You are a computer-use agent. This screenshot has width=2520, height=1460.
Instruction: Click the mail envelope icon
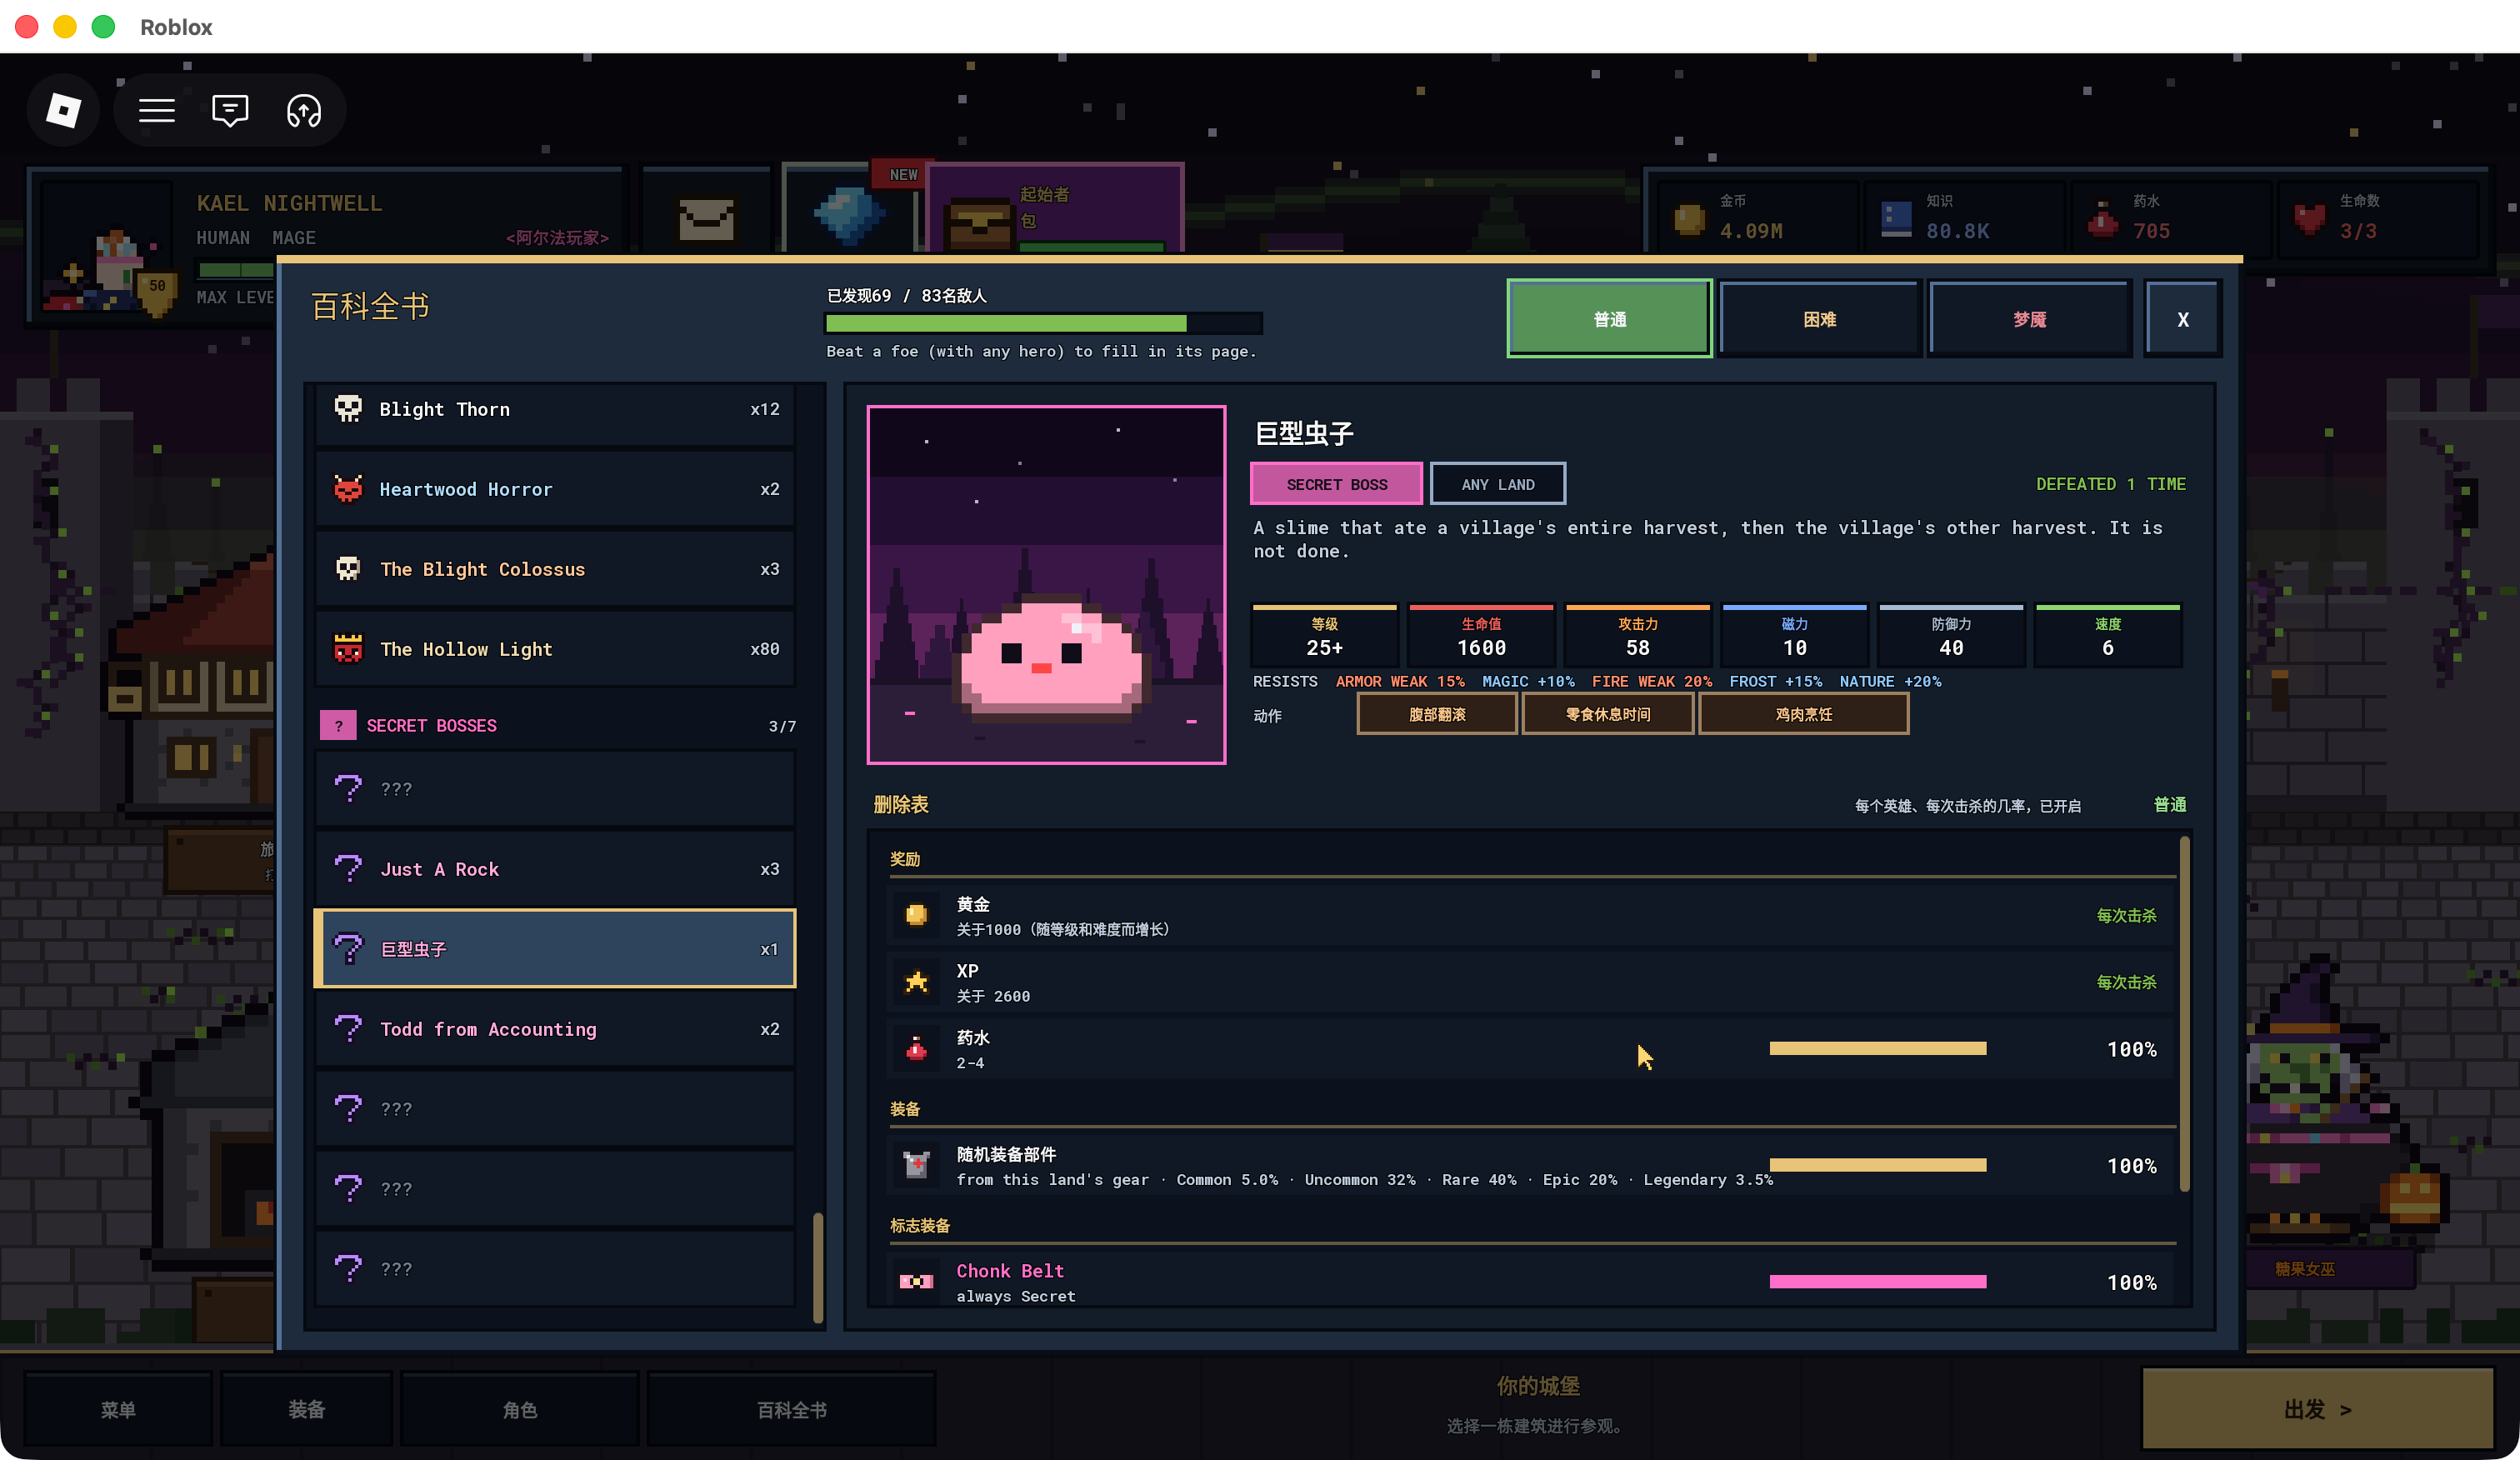pos(707,220)
